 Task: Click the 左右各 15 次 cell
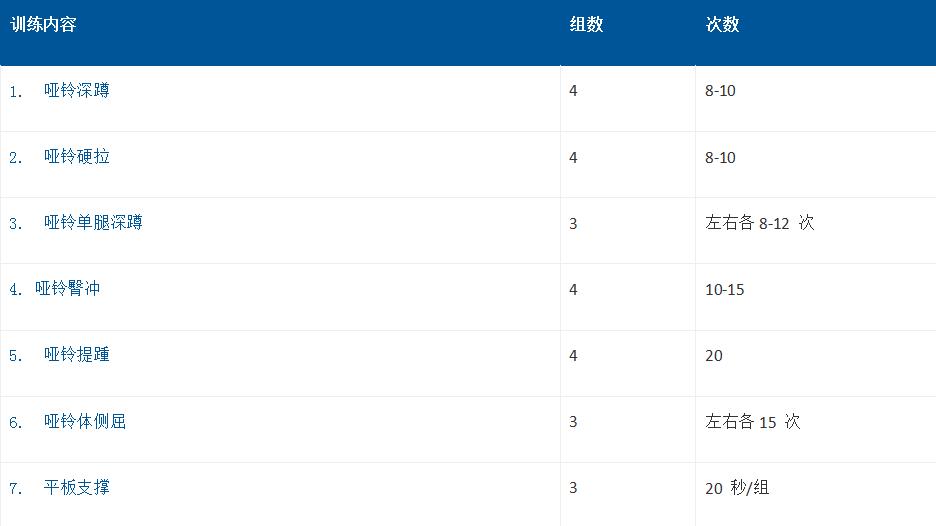[x=752, y=422]
